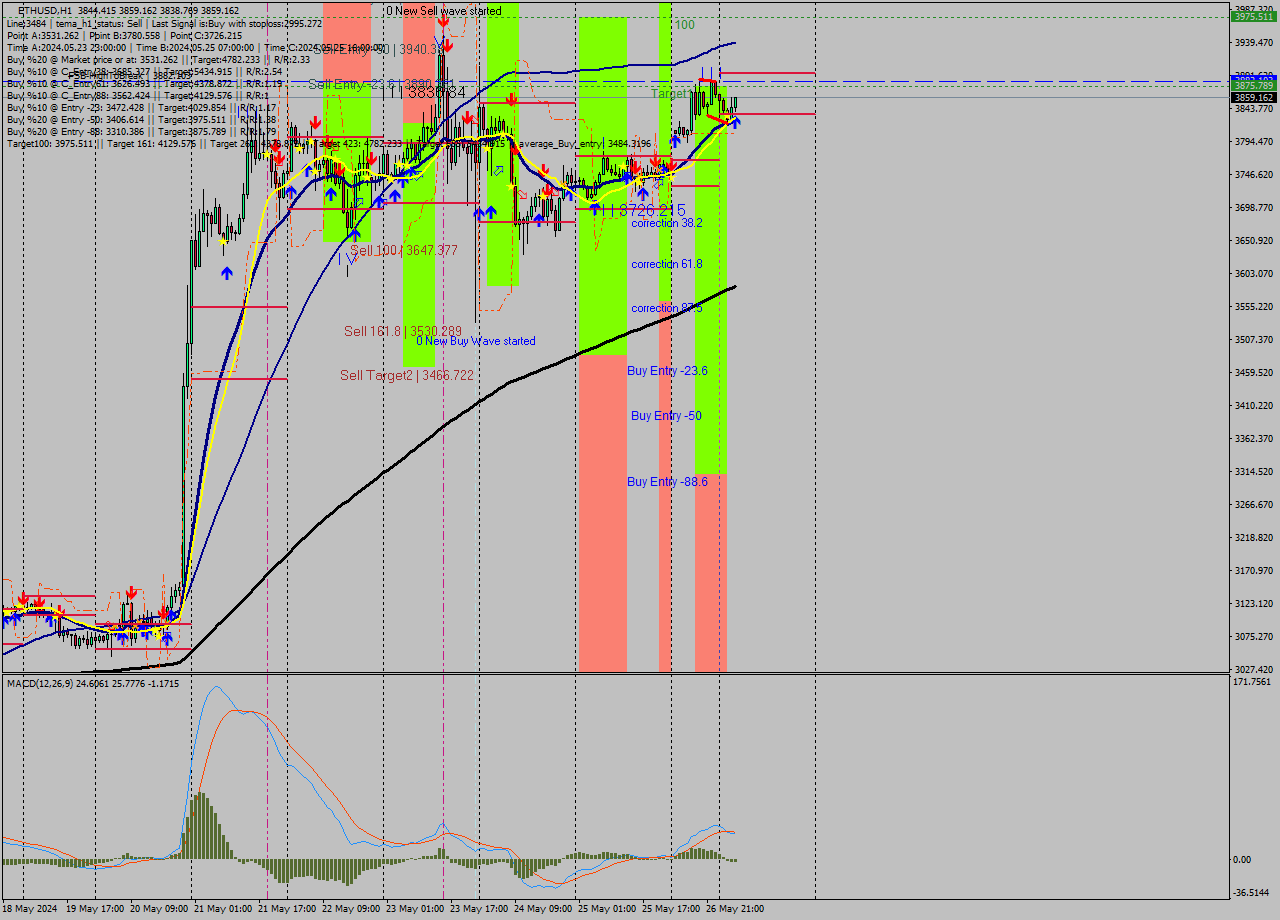Select the 'correction 87.5' label

point(667,308)
